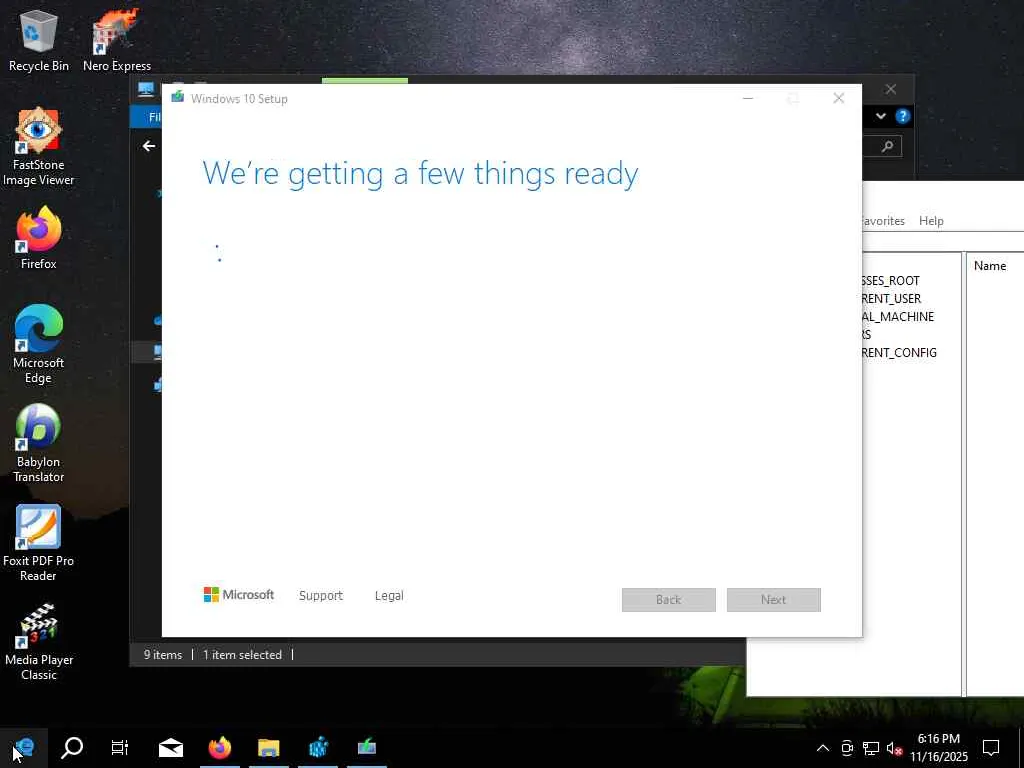
Task: Open the Legal link in Setup
Action: coord(389,596)
